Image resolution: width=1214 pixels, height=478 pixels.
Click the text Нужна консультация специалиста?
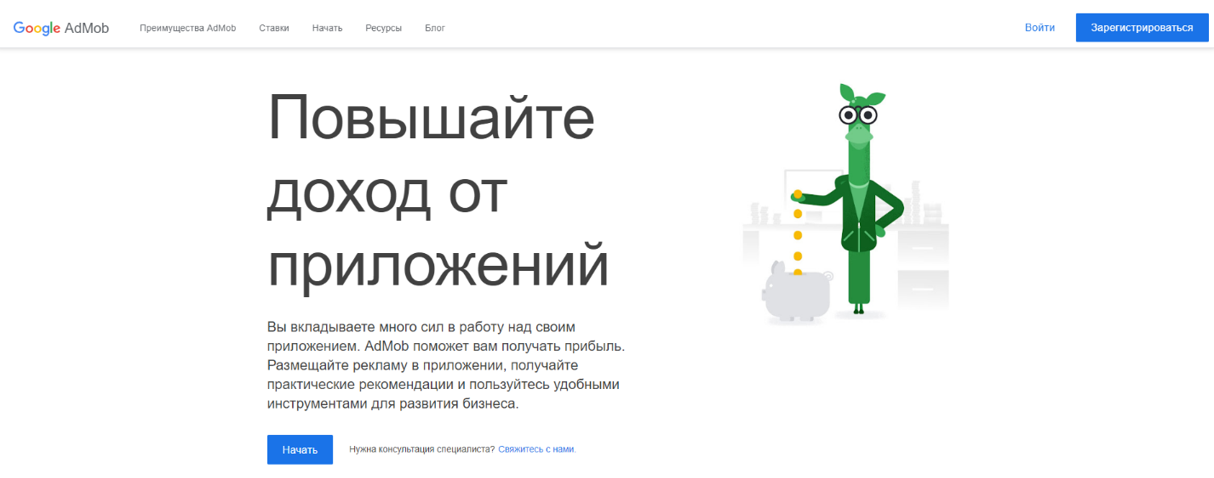coord(422,450)
